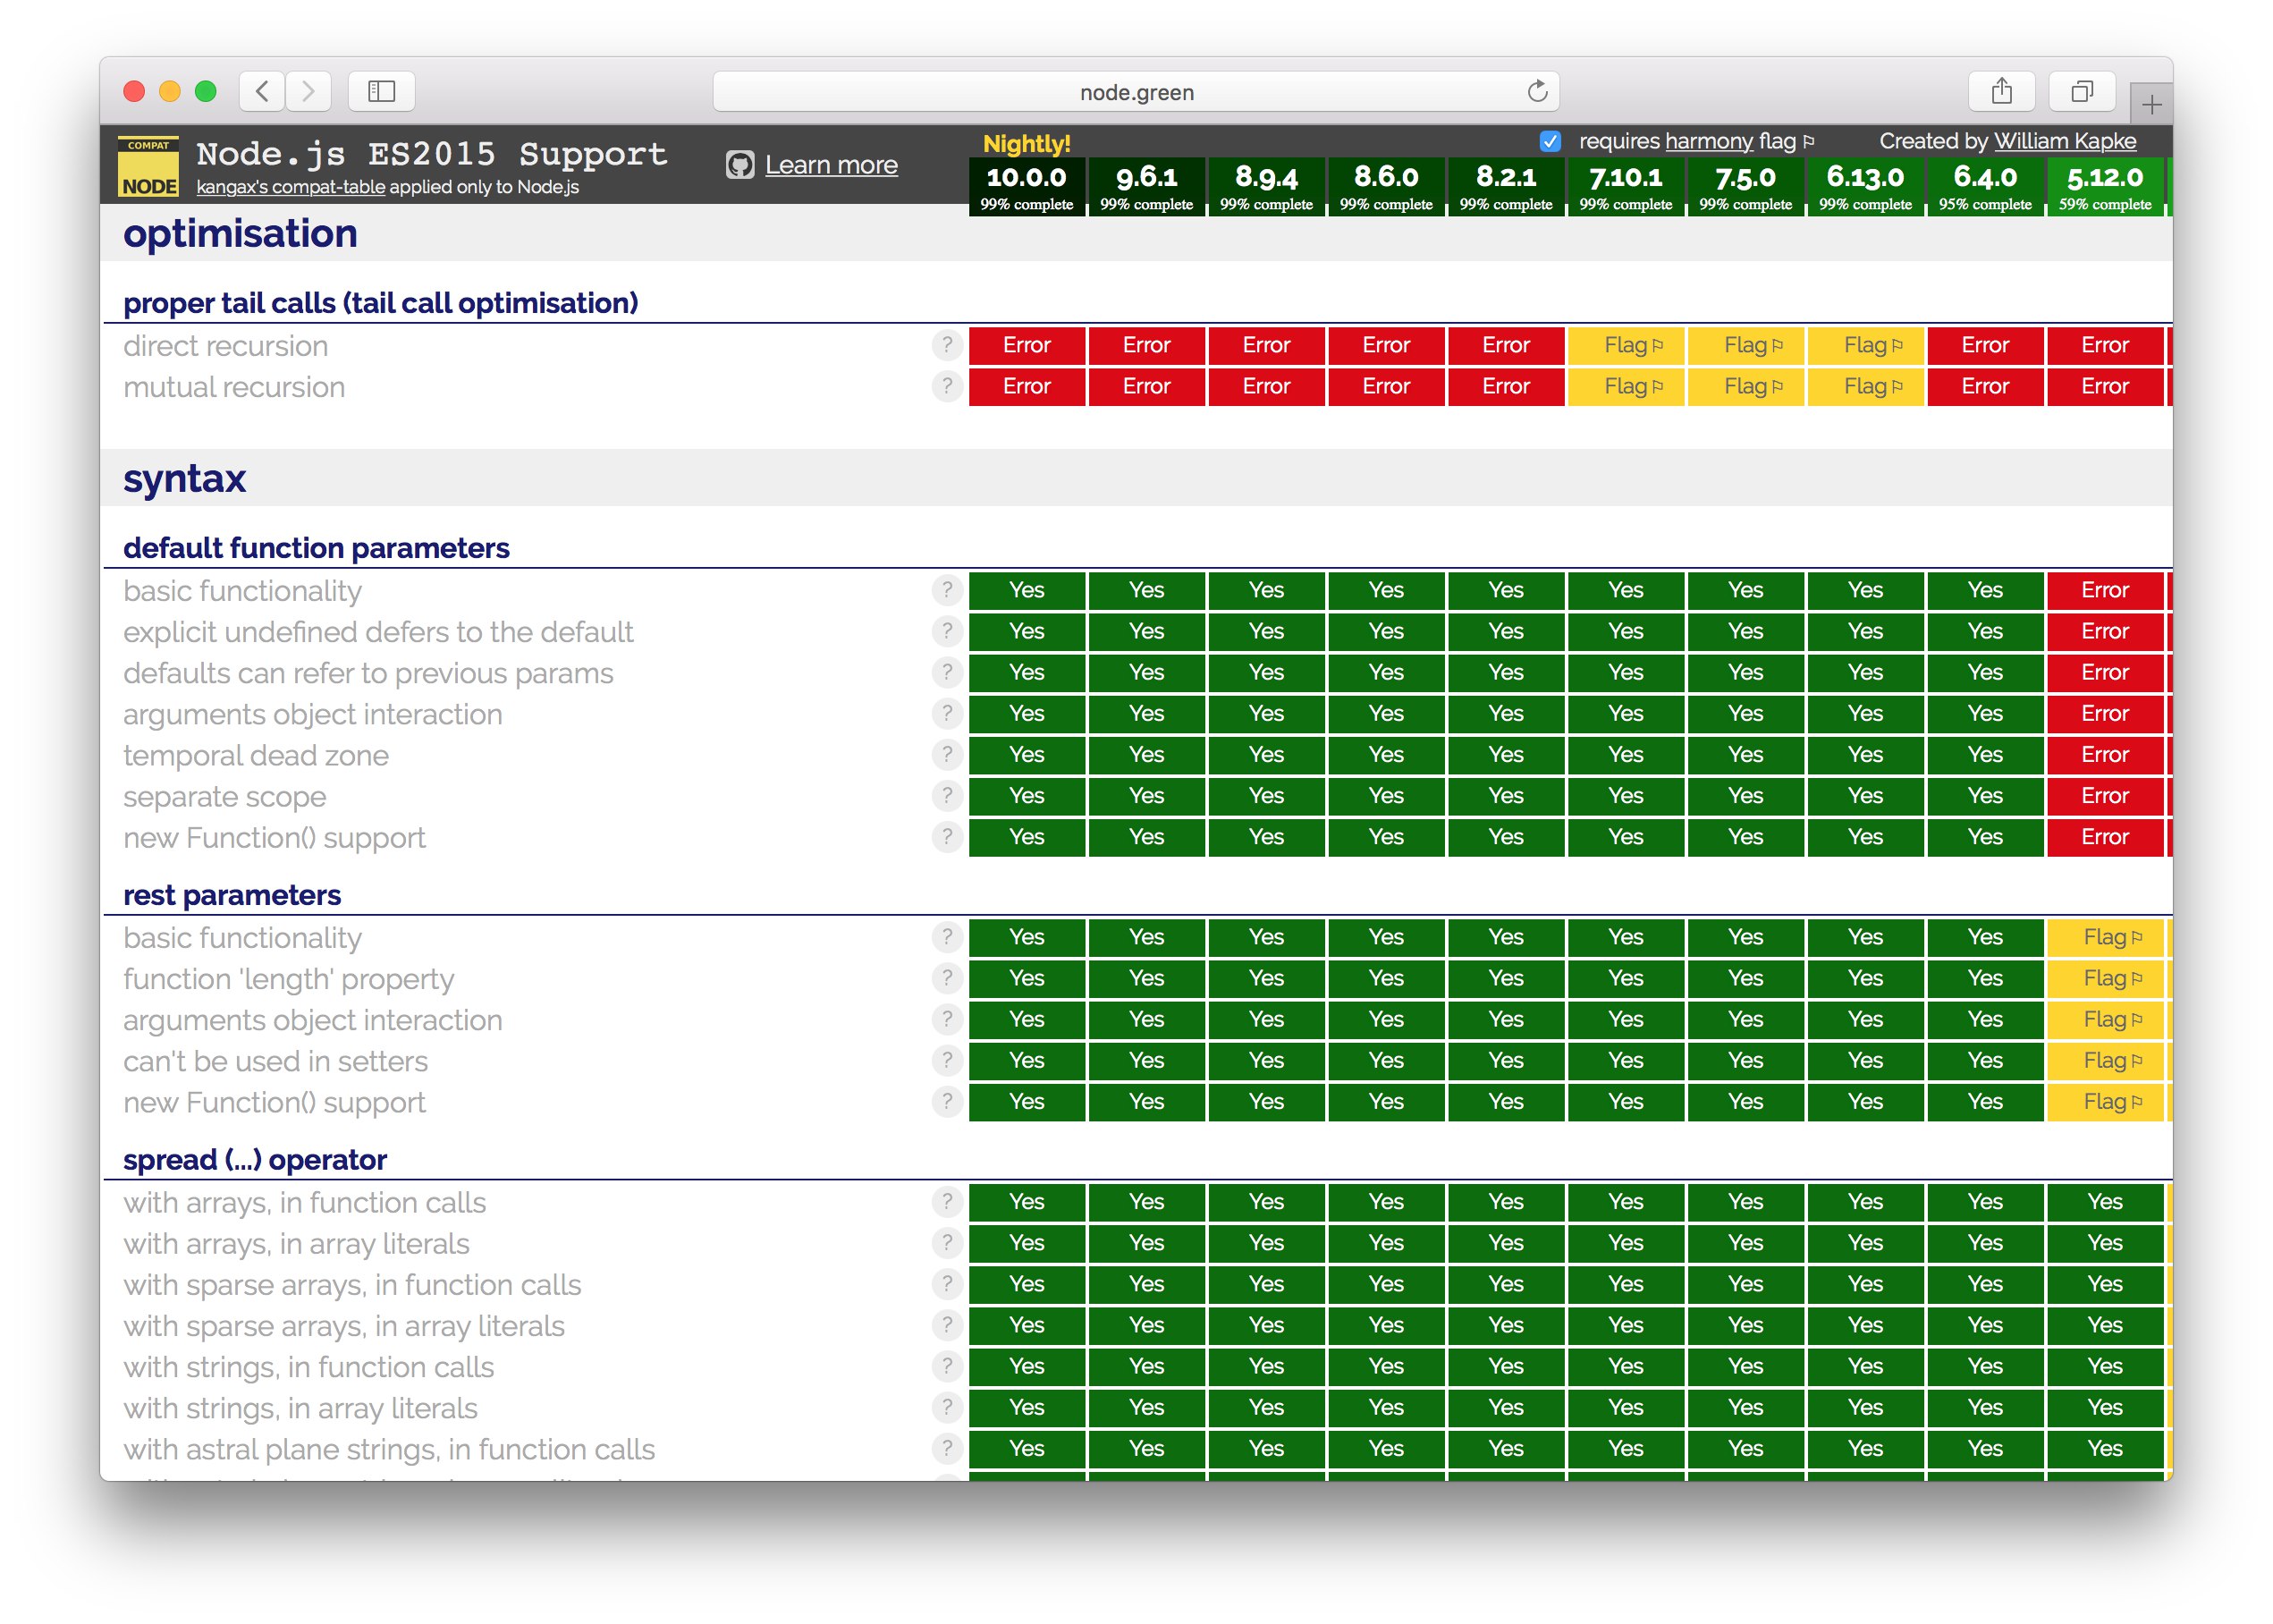This screenshot has width=2273, height=1624.
Task: Click the Node.js ES2015 Support title
Action: (x=432, y=154)
